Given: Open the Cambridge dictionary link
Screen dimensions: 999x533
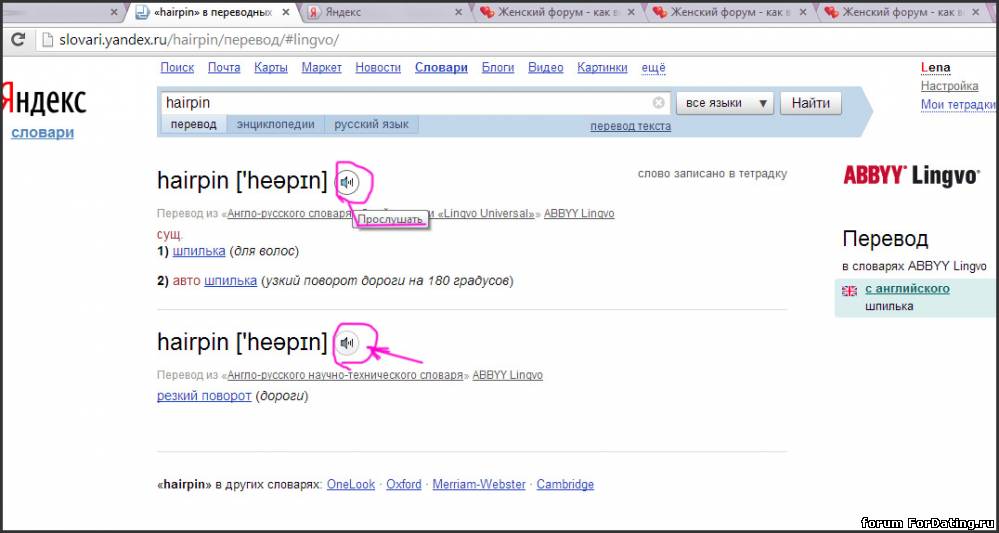Looking at the screenshot, I should (565, 484).
